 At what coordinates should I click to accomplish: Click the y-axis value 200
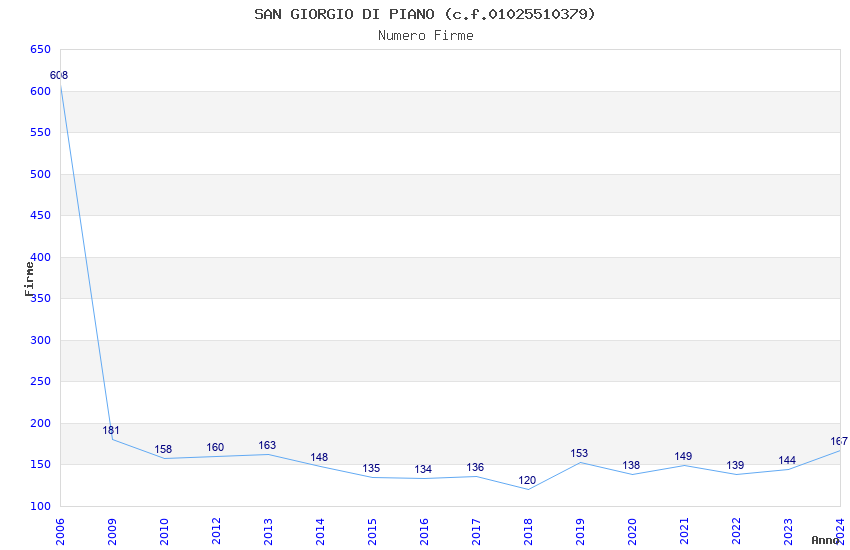pyautogui.click(x=41, y=423)
